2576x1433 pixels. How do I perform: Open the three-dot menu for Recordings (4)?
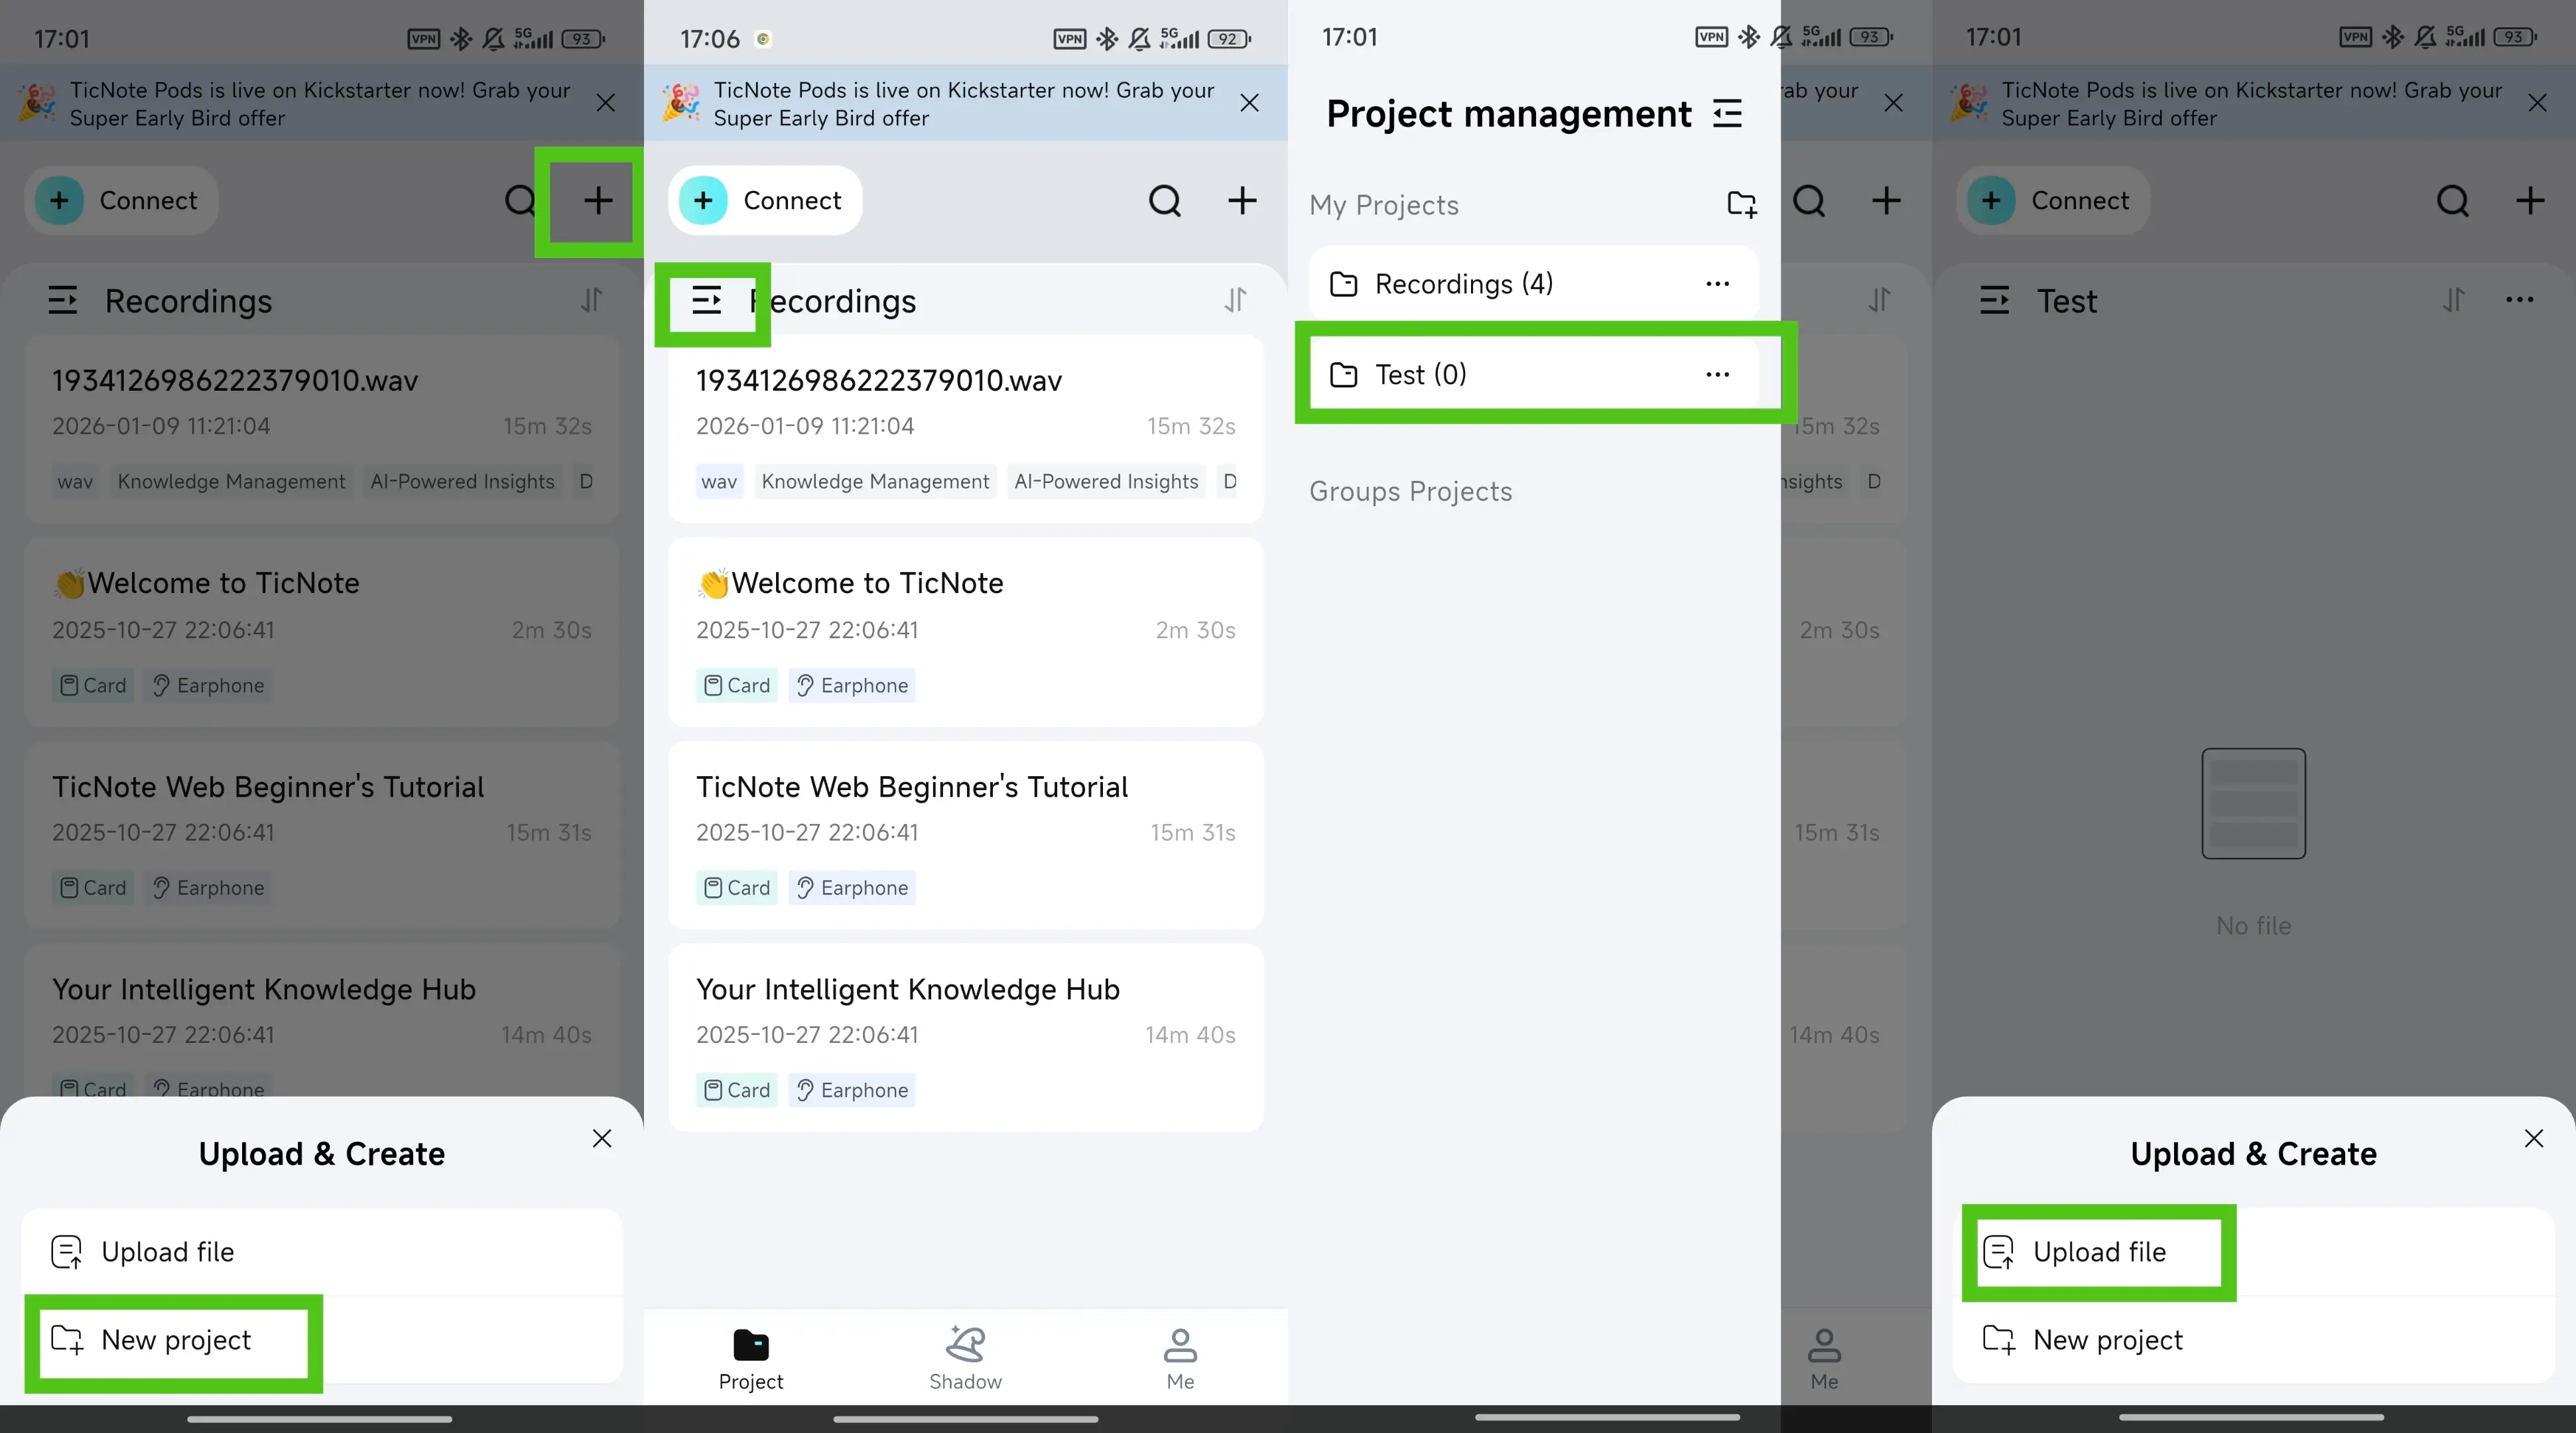(1717, 283)
